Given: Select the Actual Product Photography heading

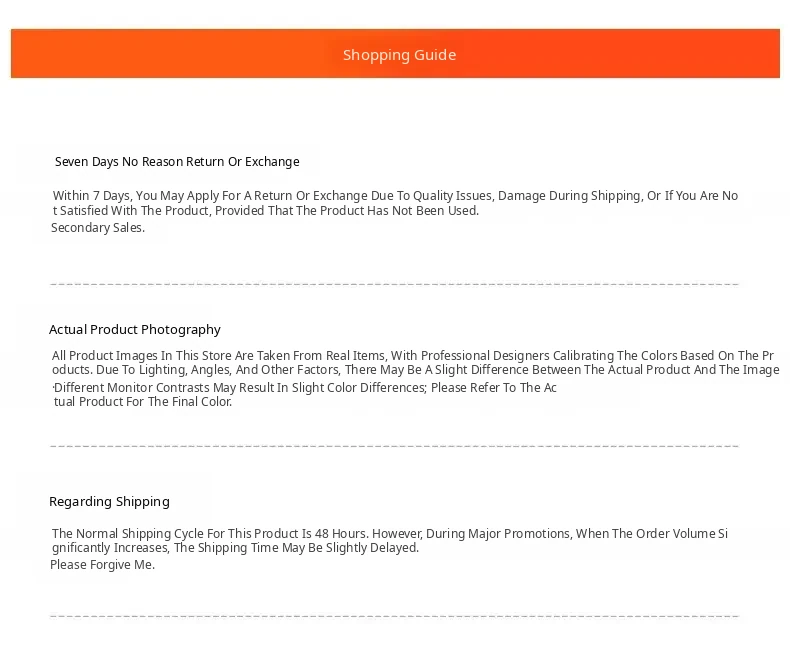Looking at the screenshot, I should 135,329.
